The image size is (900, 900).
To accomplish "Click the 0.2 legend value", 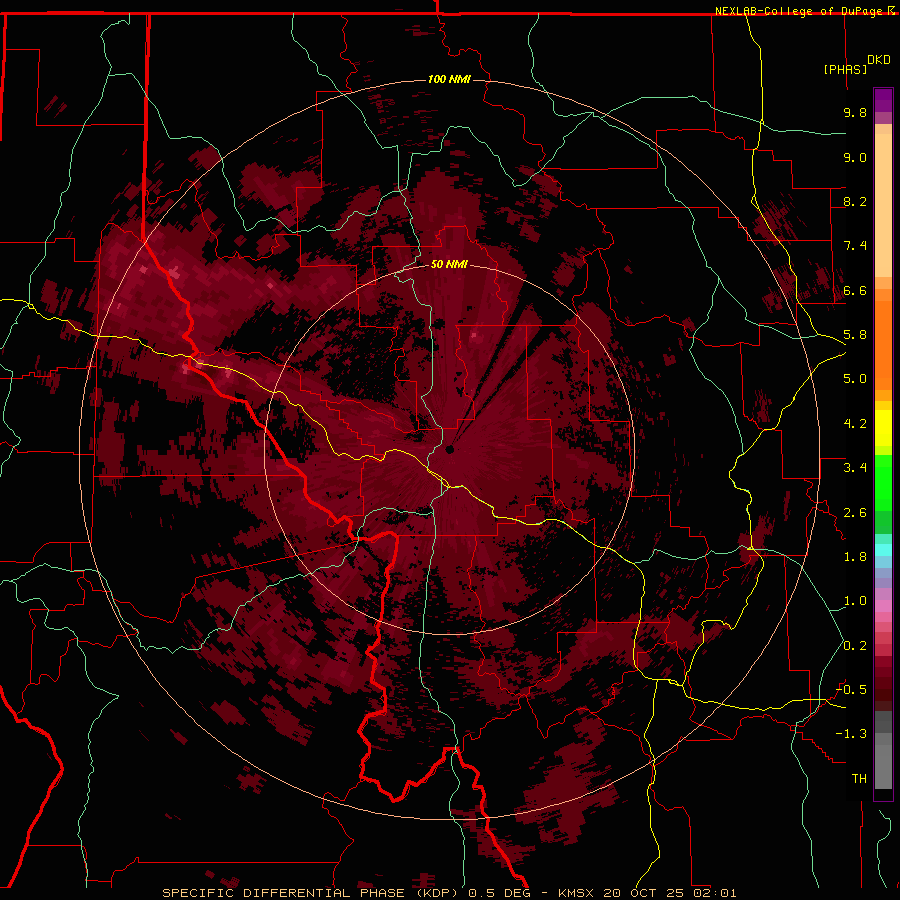I will [x=855, y=646].
